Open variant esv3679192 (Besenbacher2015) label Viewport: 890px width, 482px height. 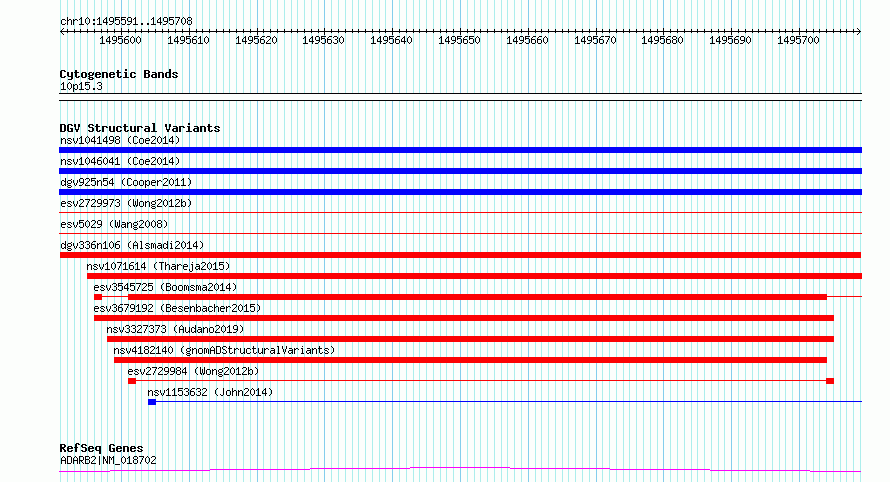[177, 308]
